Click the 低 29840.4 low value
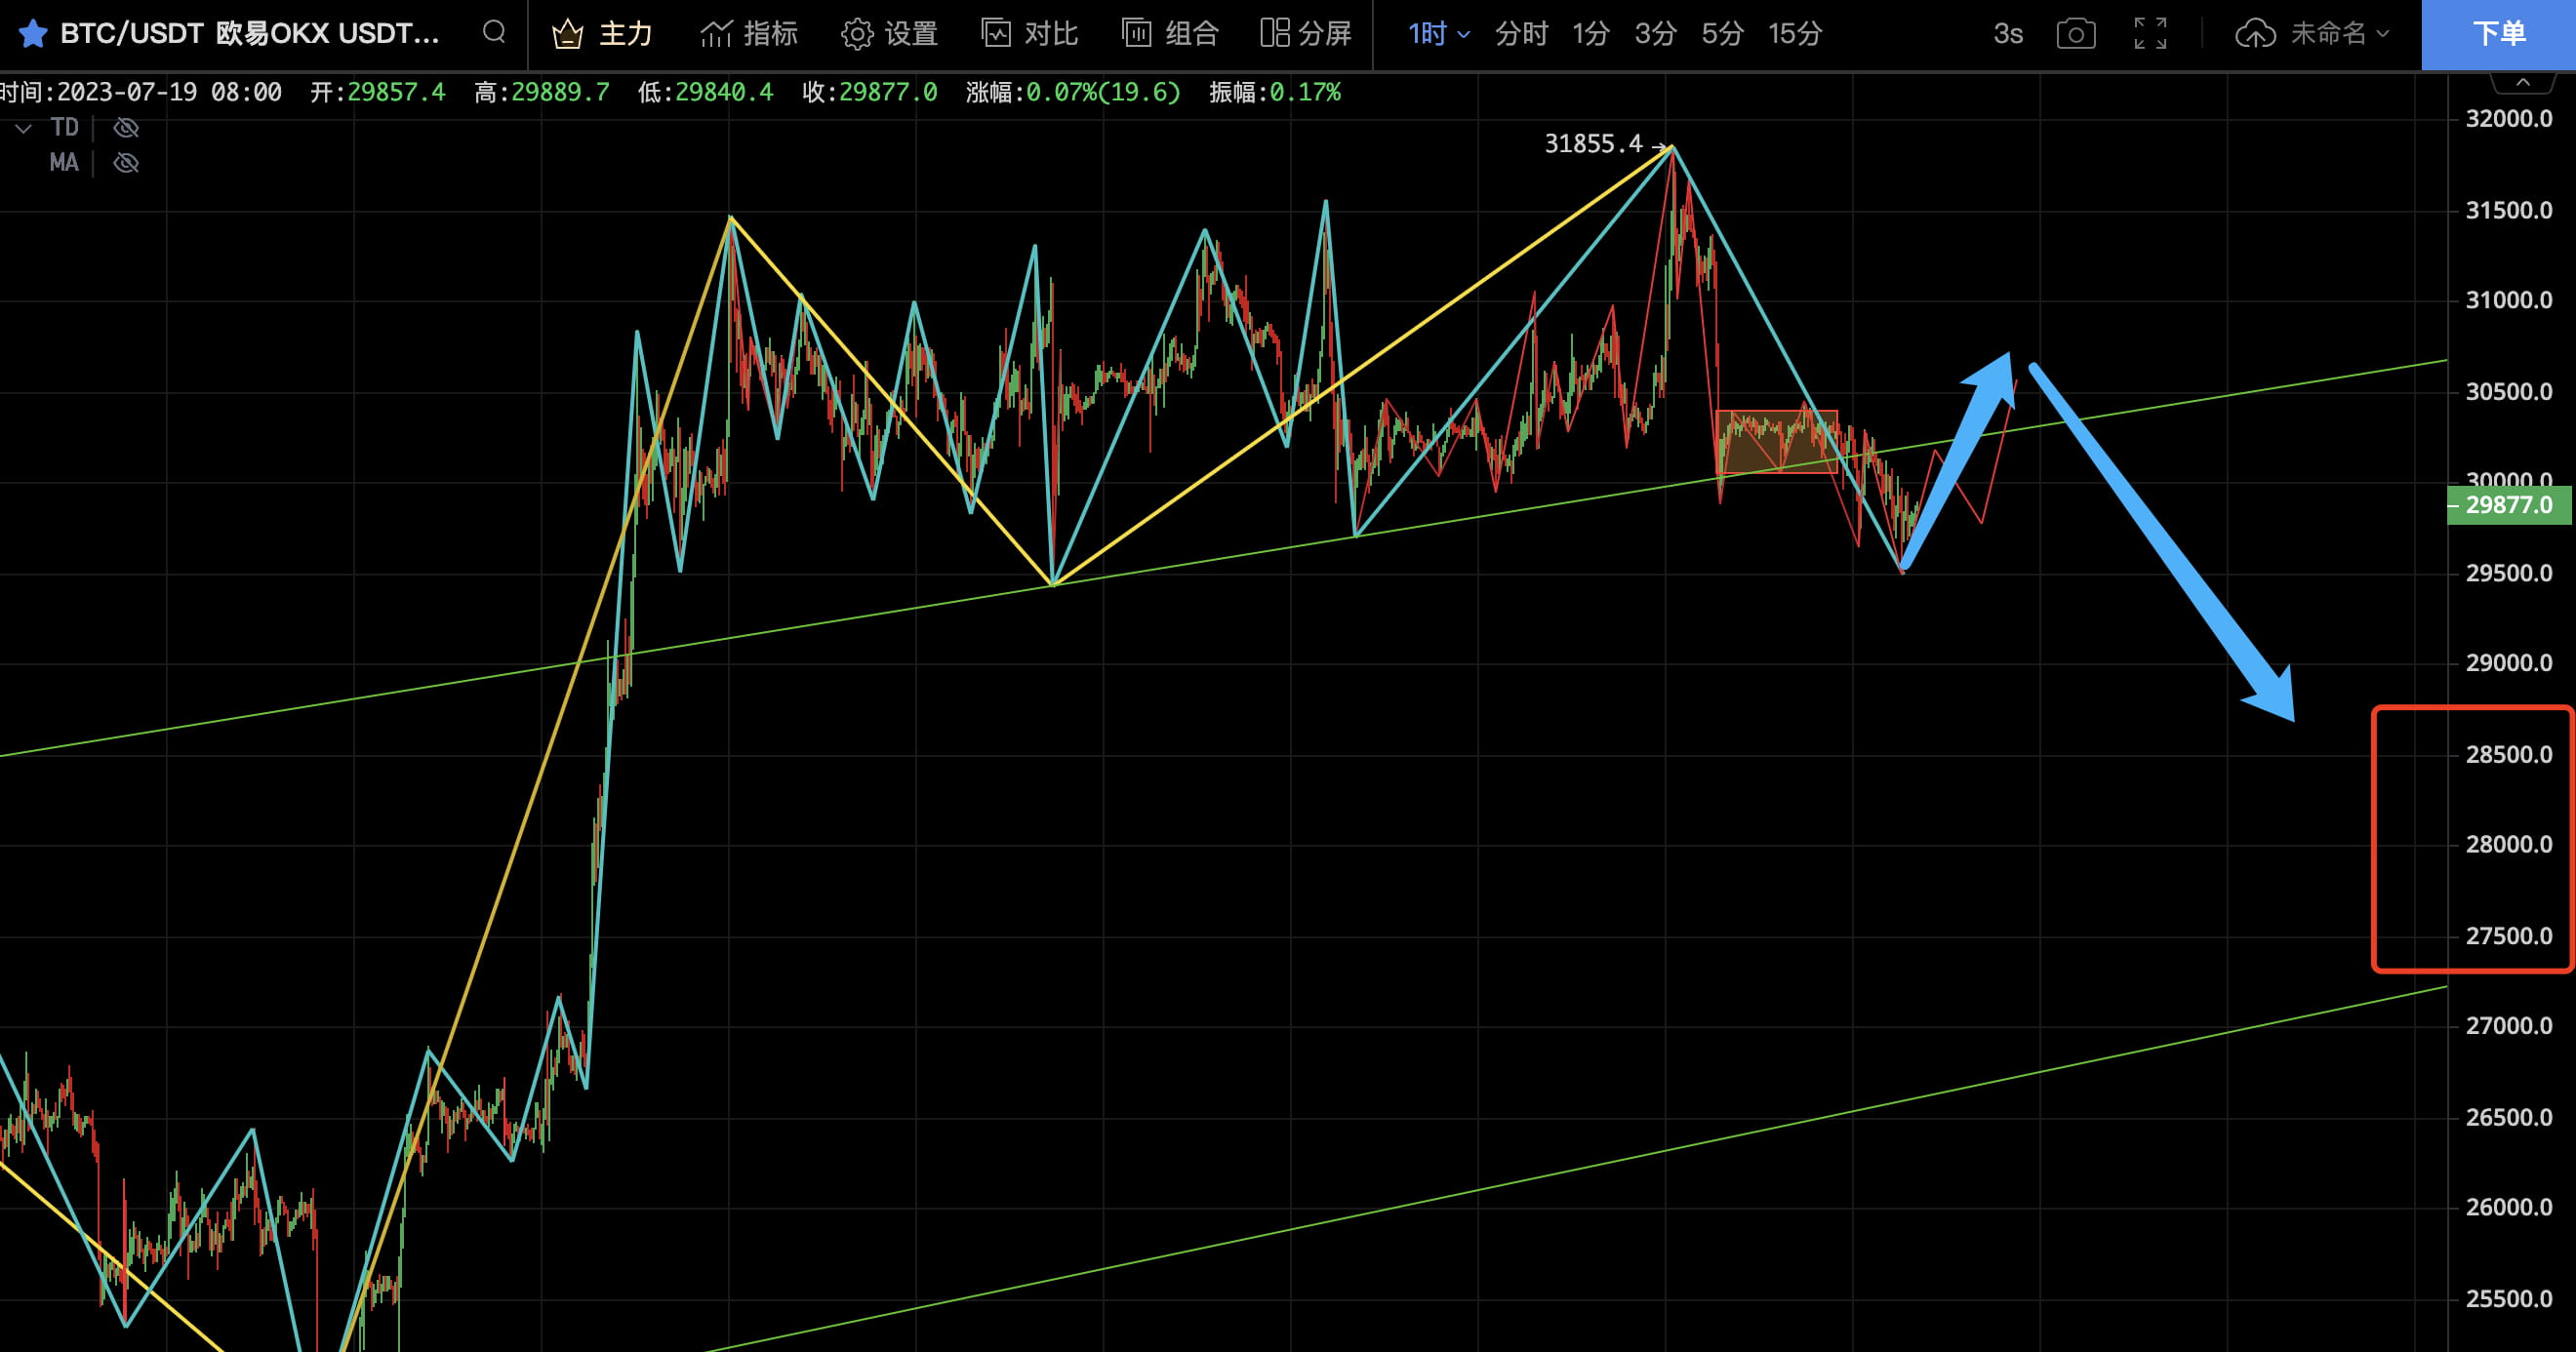This screenshot has height=1352, width=2576. (705, 93)
